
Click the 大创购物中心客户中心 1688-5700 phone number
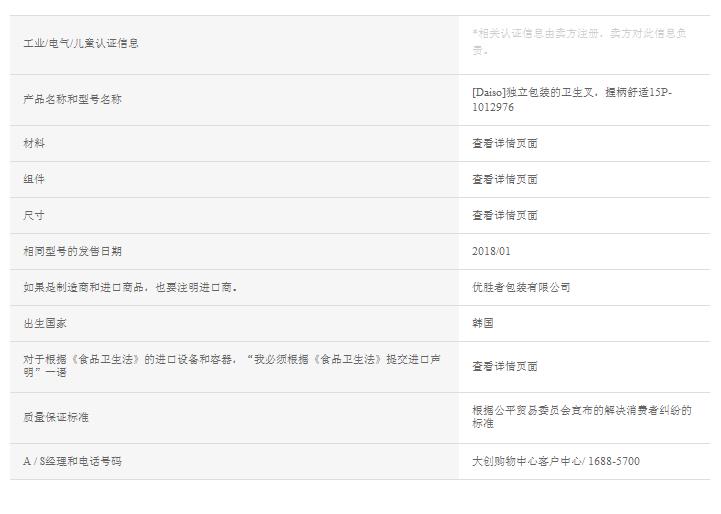pos(556,461)
